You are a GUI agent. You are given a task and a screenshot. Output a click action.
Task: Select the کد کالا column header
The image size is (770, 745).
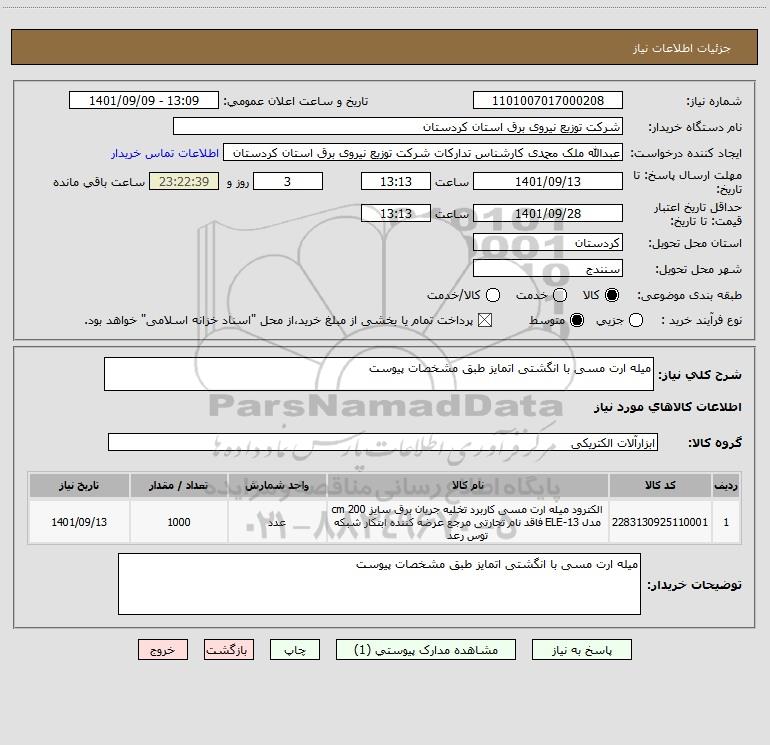(660, 485)
